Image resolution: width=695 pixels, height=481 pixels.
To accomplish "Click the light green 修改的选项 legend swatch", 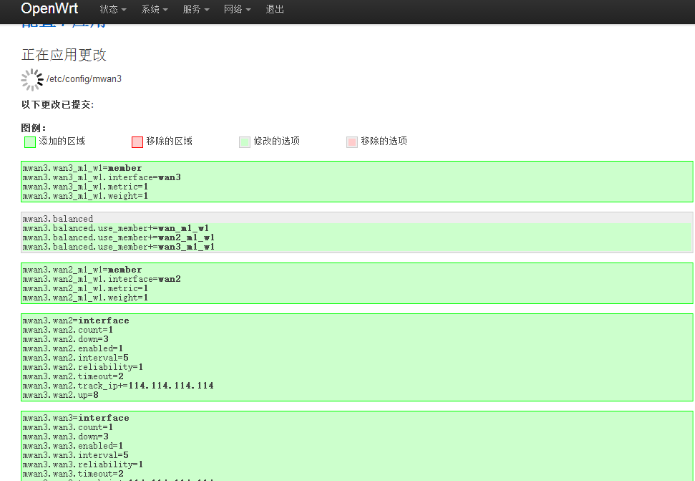I will [x=245, y=142].
